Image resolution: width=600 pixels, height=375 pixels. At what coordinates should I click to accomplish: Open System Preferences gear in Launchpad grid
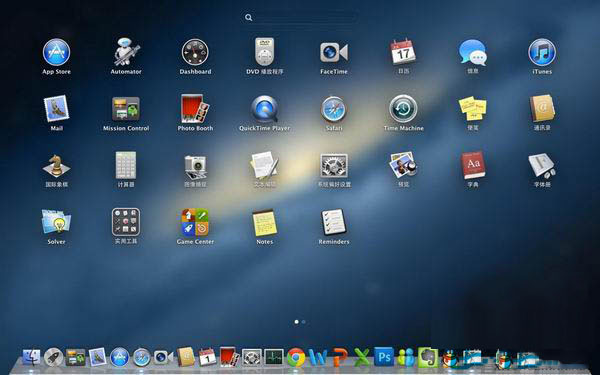pos(334,165)
